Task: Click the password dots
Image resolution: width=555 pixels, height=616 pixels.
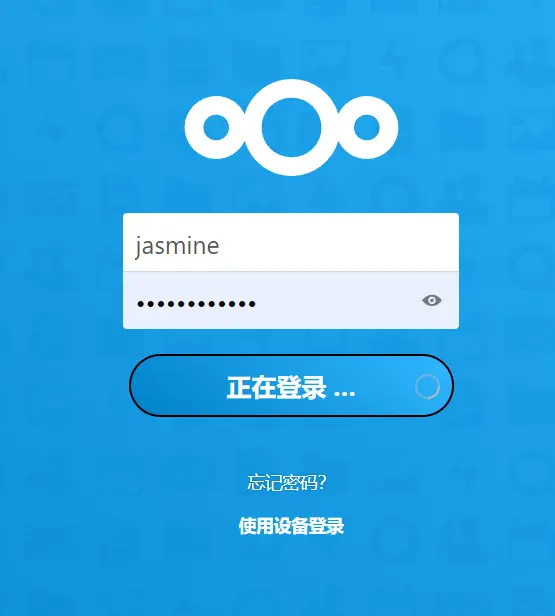Action: click(196, 304)
